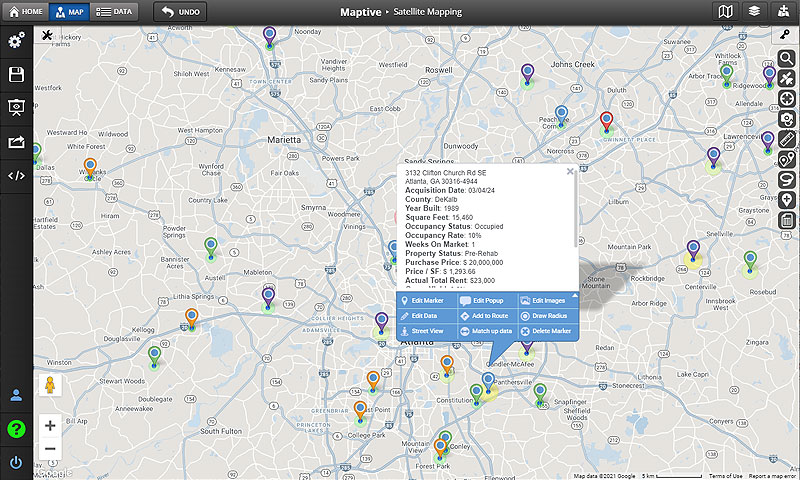Image resolution: width=800 pixels, height=480 pixels.
Task: Click the green marker near Snapfinger
Action: [540, 395]
